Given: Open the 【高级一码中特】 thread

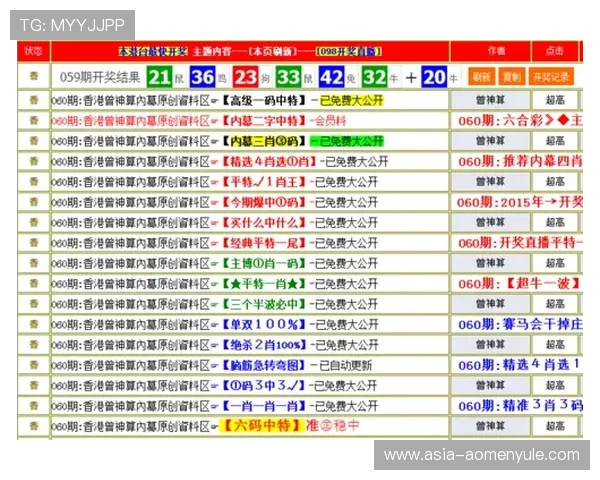Looking at the screenshot, I should coord(217,101).
